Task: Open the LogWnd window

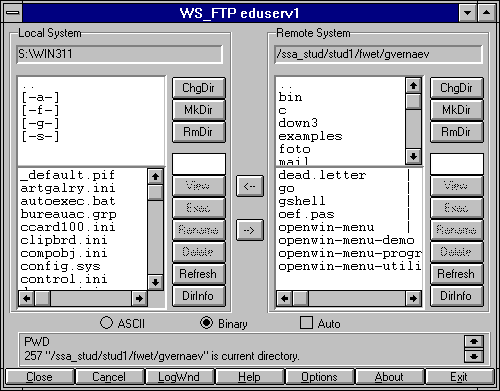Action: [x=180, y=377]
